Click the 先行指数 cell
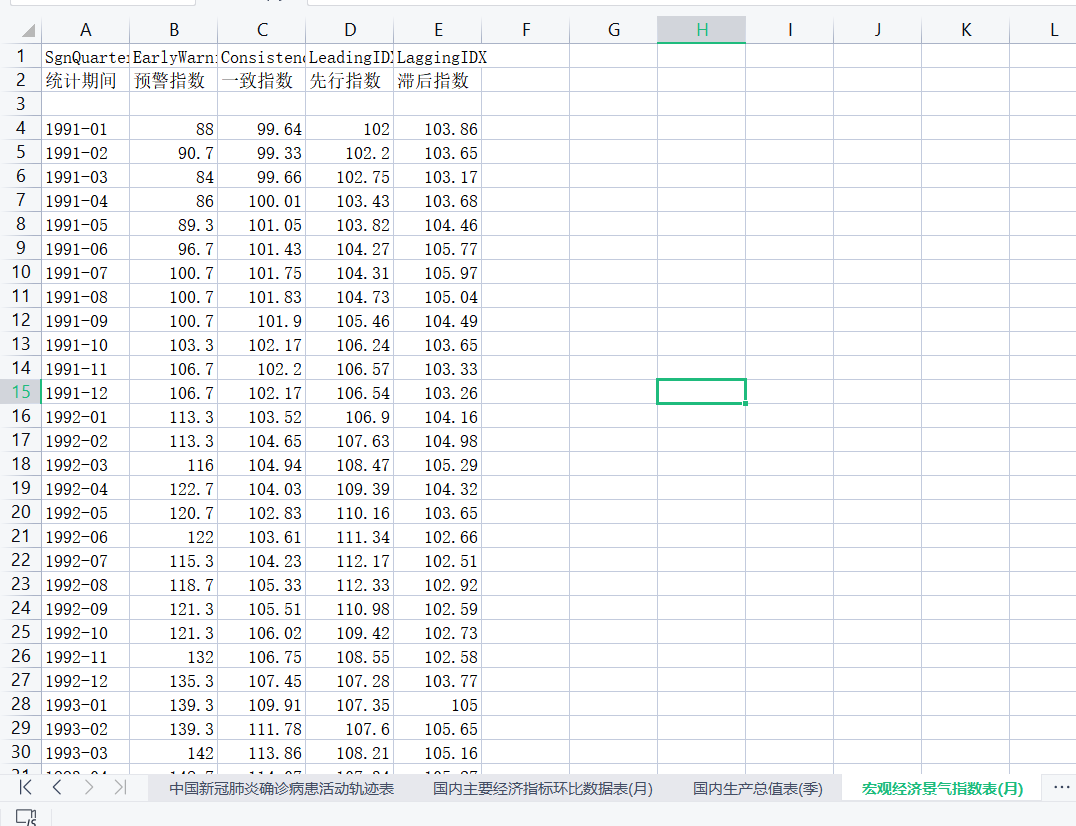Screen dimensions: 1076x826 (349, 80)
